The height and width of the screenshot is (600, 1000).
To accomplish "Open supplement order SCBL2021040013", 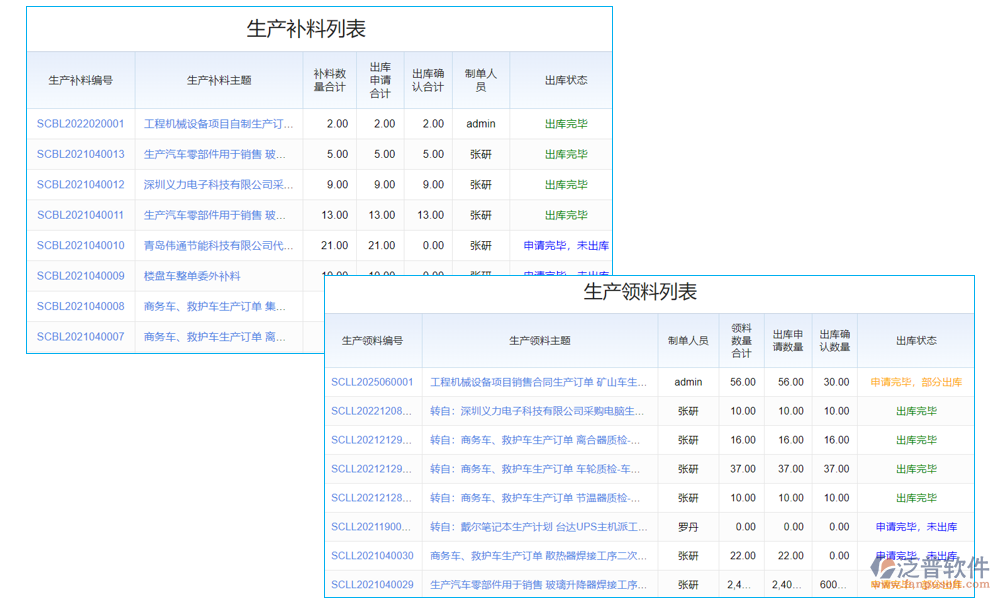I will [x=81, y=154].
